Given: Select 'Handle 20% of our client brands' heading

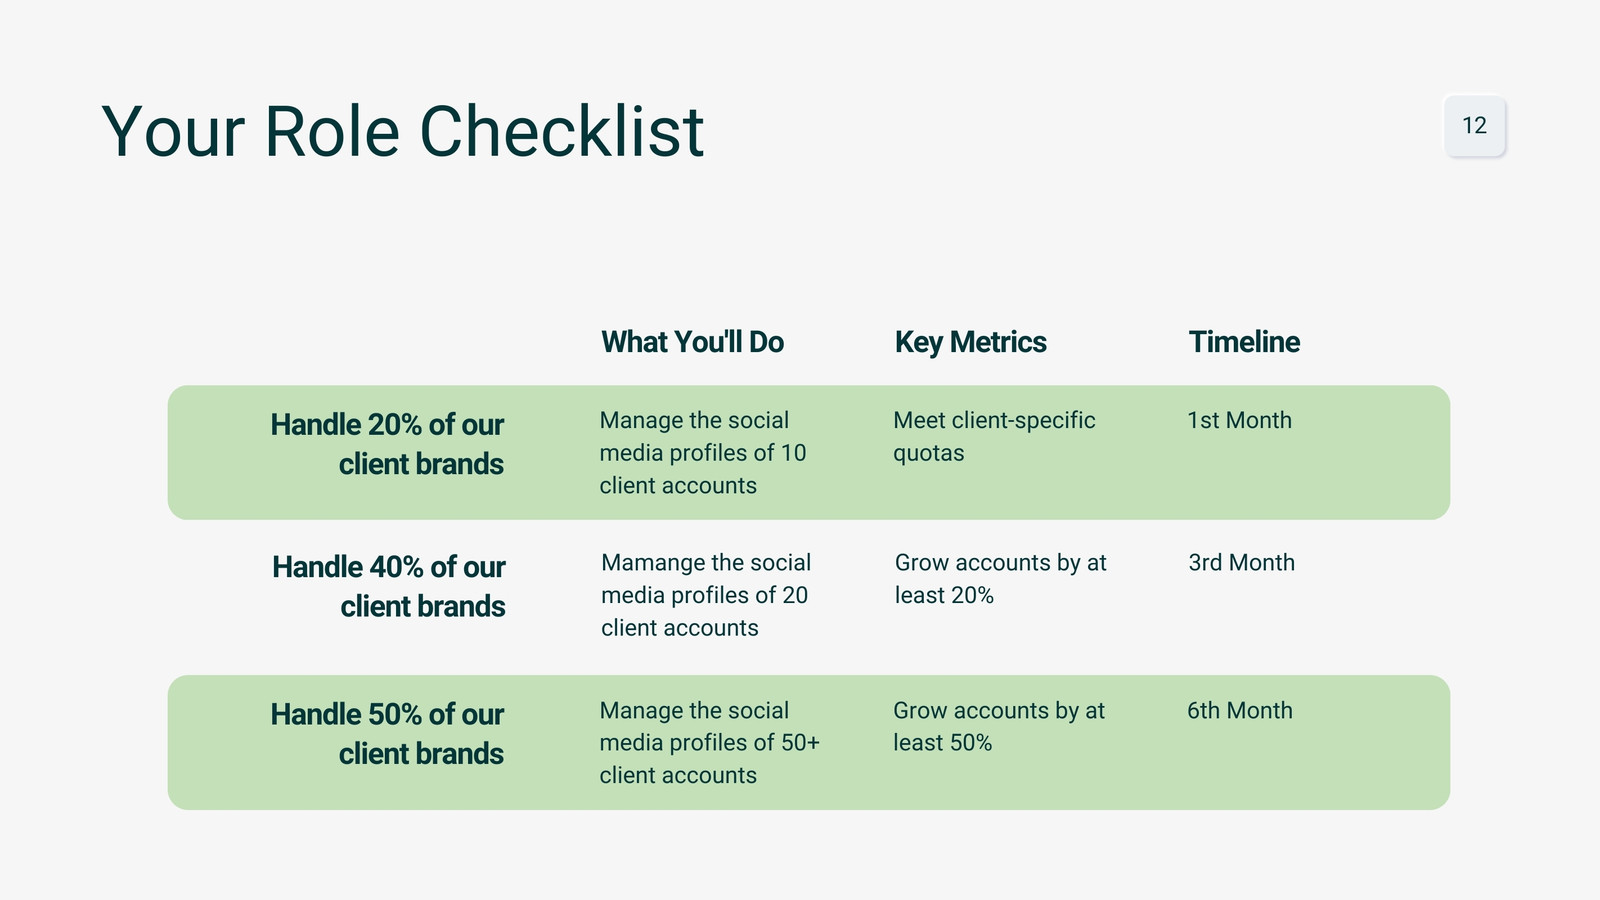Looking at the screenshot, I should [x=387, y=444].
